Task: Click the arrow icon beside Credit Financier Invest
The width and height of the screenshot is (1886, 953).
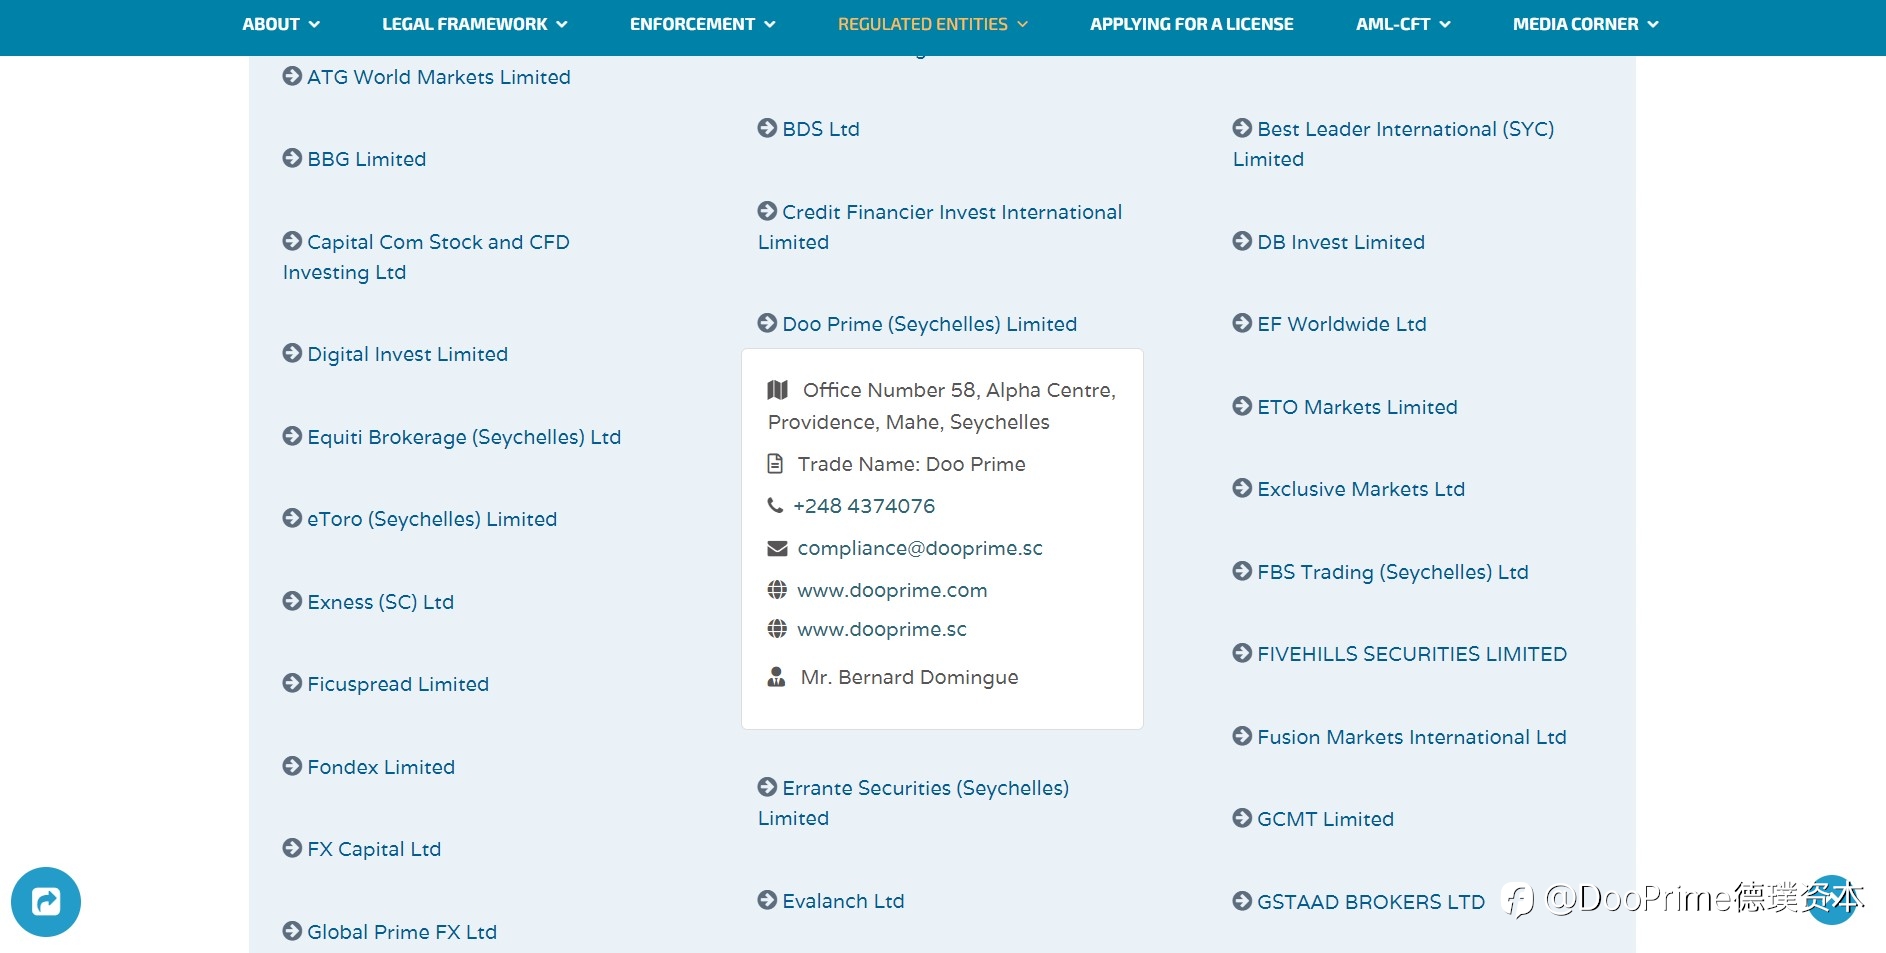Action: point(767,211)
